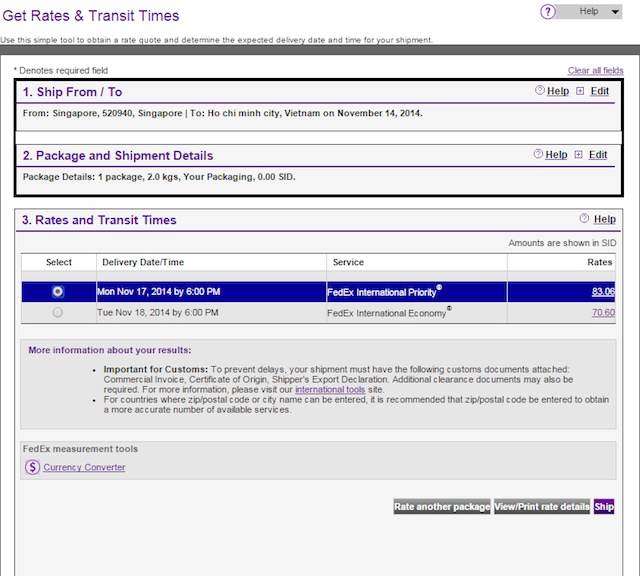Open the 83.06 rate details link
This screenshot has height=576, width=640.
tap(603, 291)
